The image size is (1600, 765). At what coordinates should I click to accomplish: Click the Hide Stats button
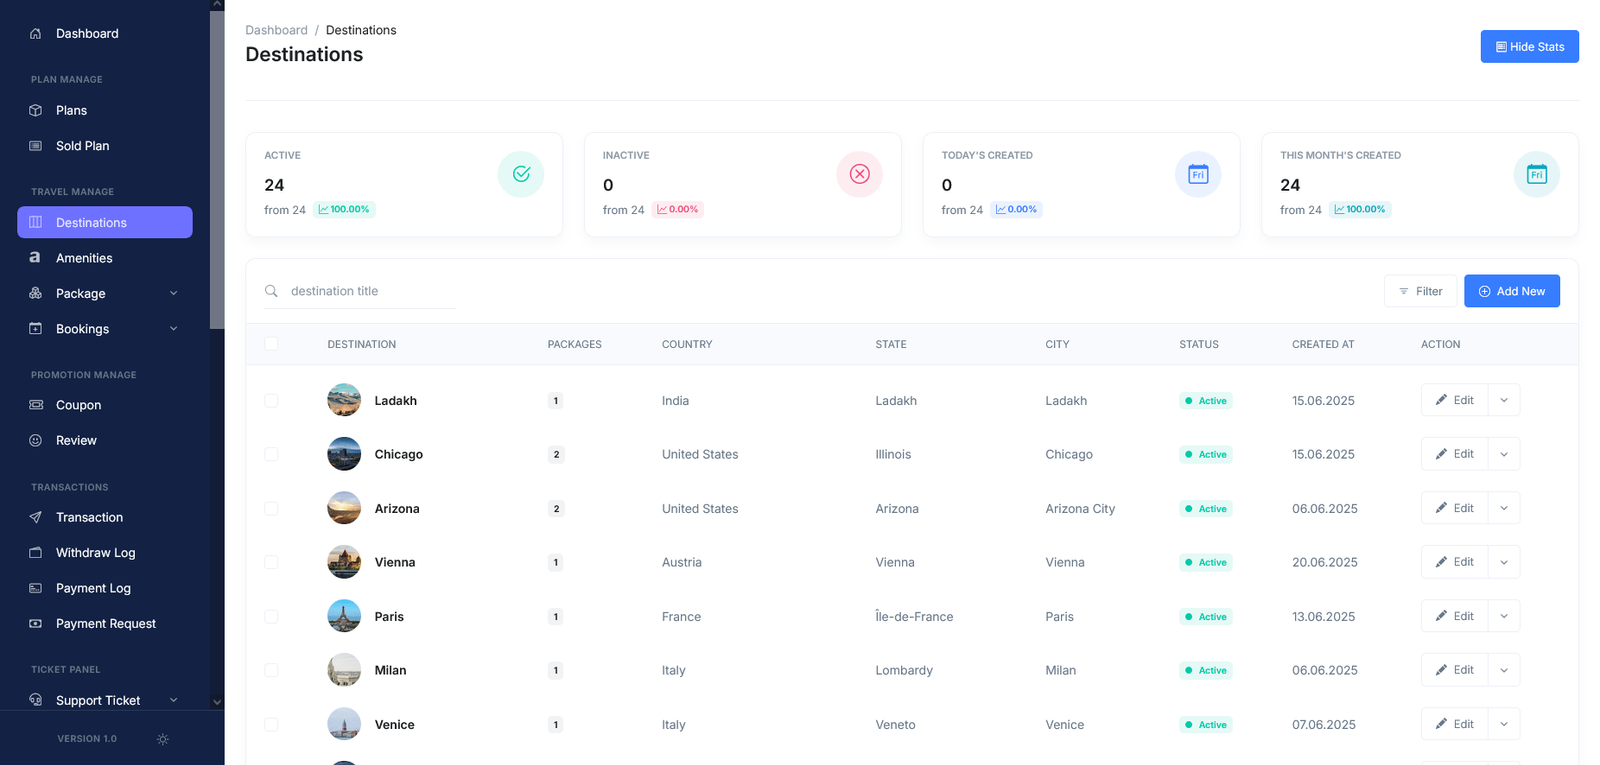(x=1529, y=47)
